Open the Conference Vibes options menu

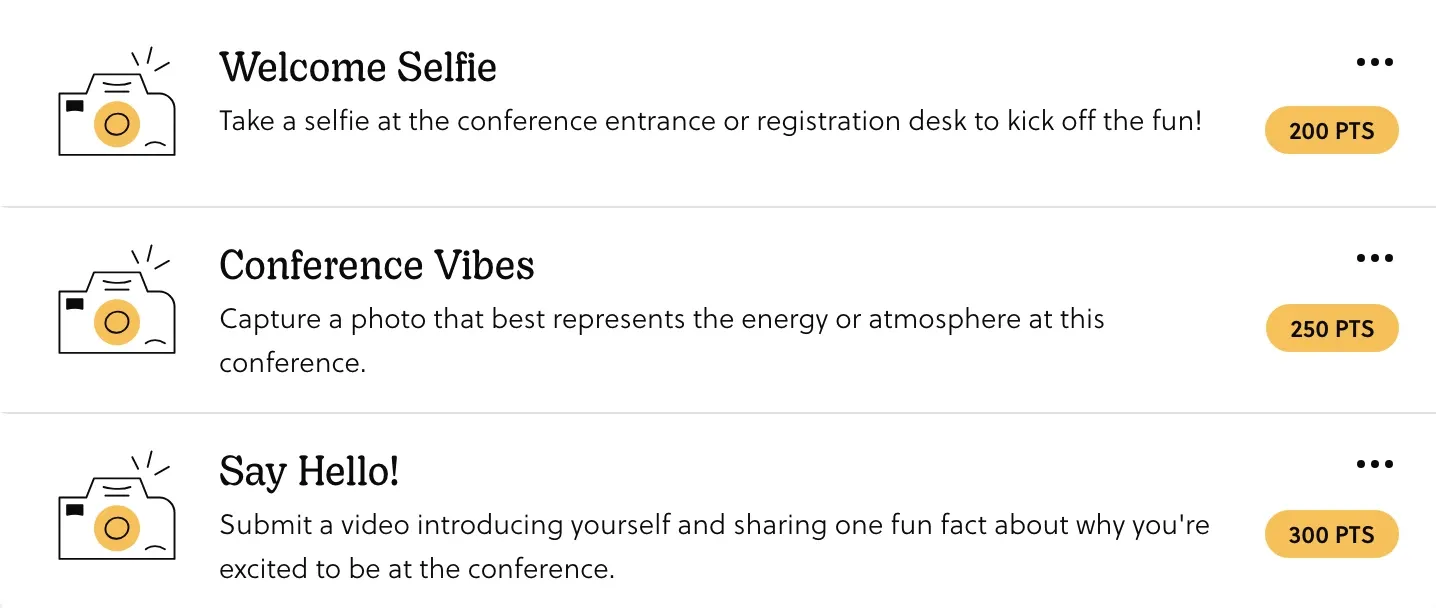pyautogui.click(x=1374, y=257)
